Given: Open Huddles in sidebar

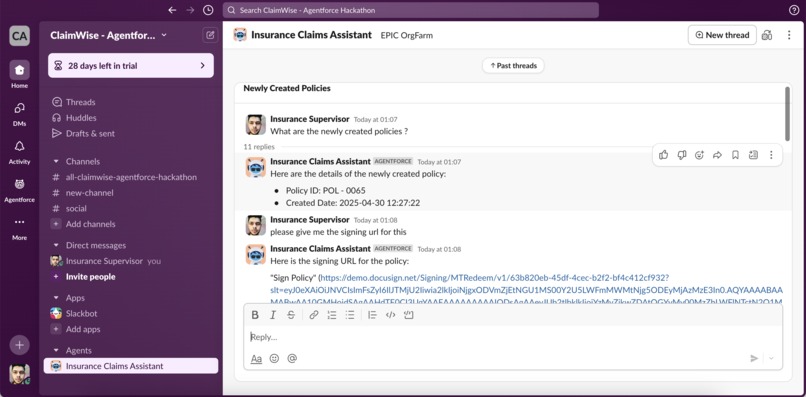Looking at the screenshot, I should click(131, 118).
